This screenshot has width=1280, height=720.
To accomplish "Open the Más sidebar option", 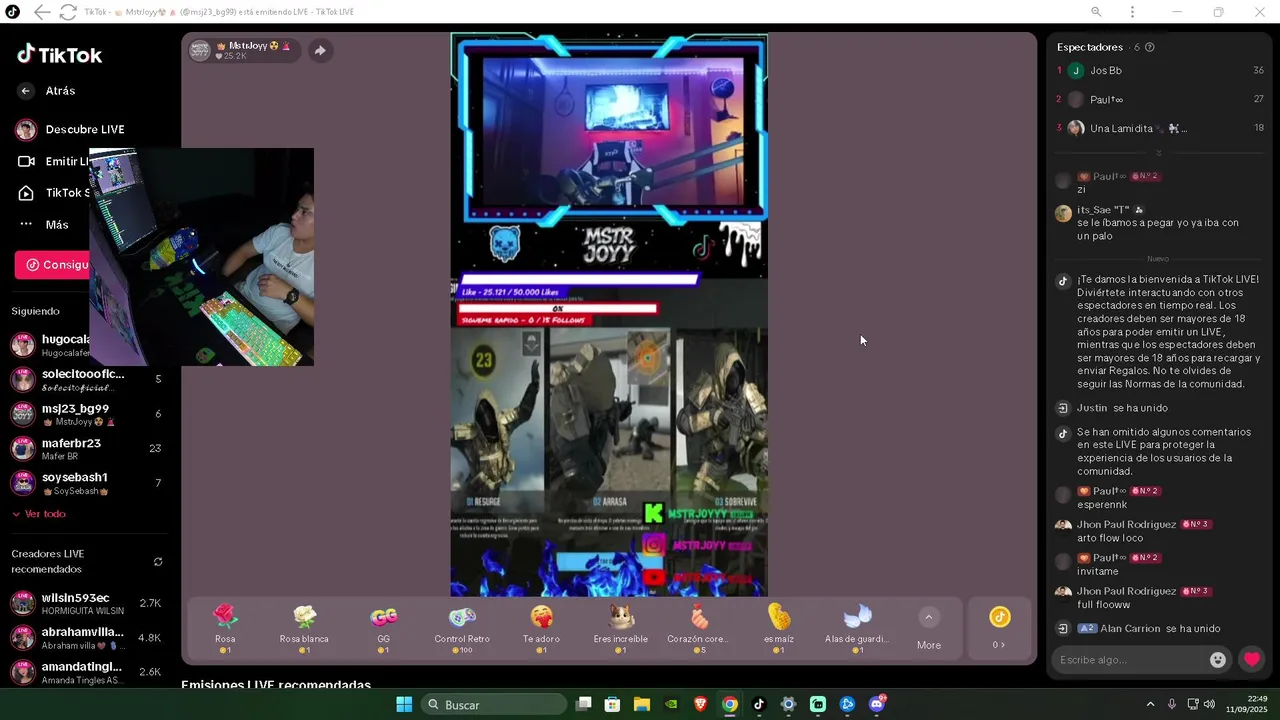I will [44, 225].
